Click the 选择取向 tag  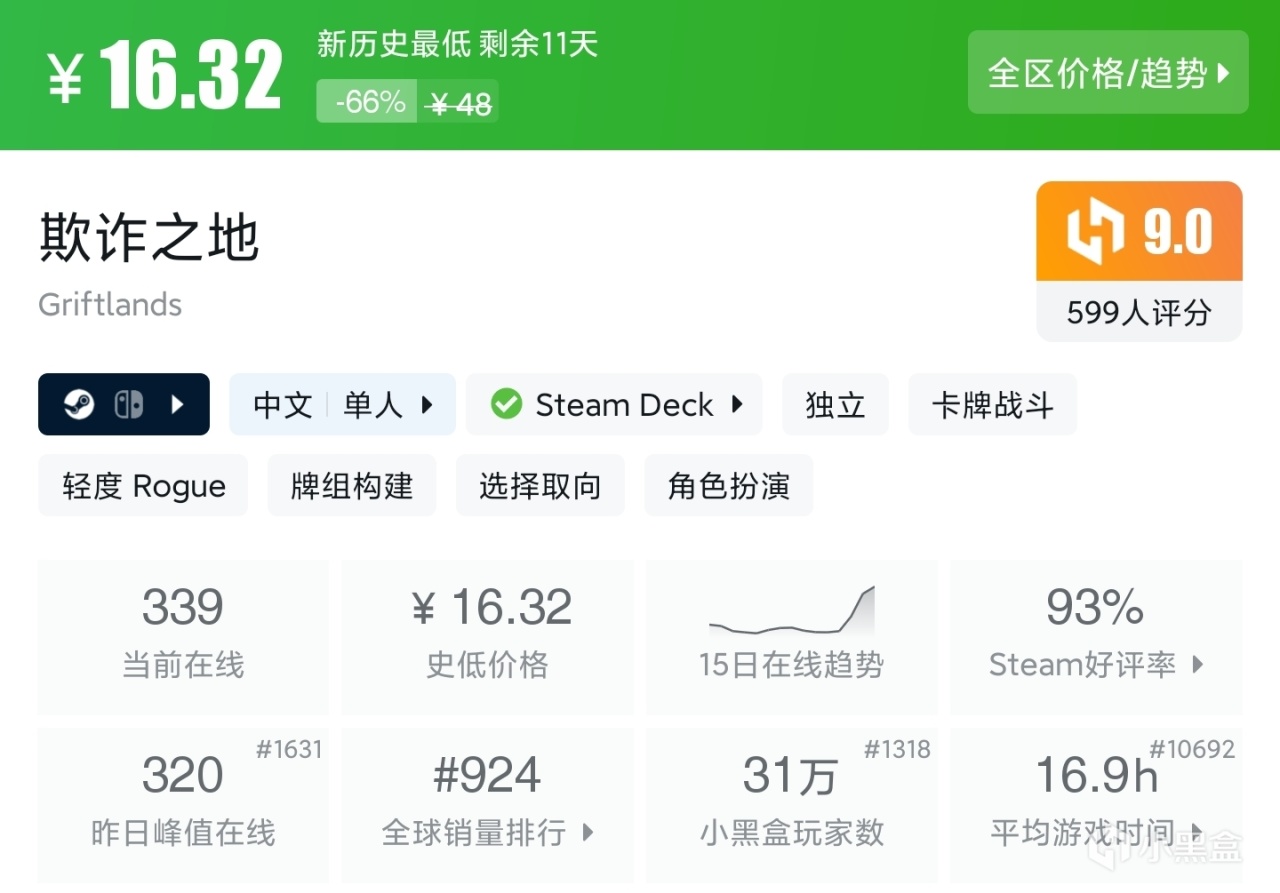point(540,486)
